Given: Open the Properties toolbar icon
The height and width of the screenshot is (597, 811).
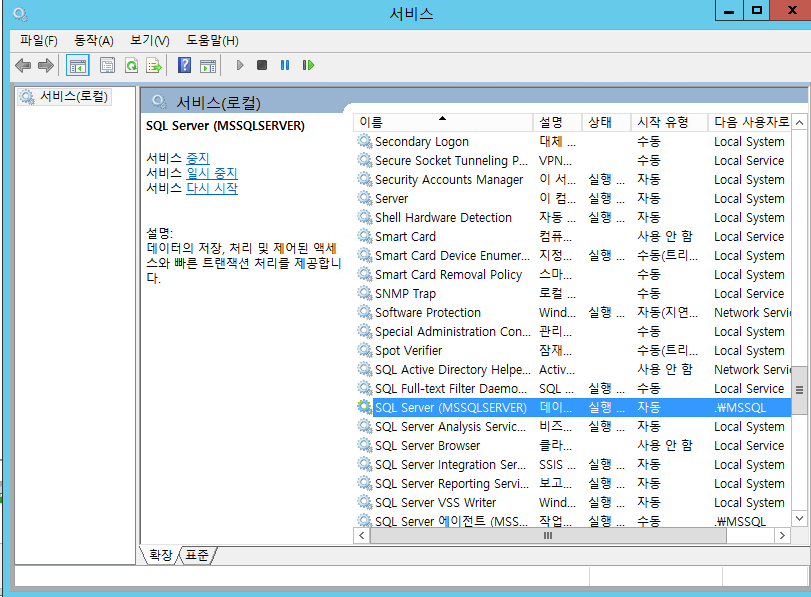Looking at the screenshot, I should 107,66.
